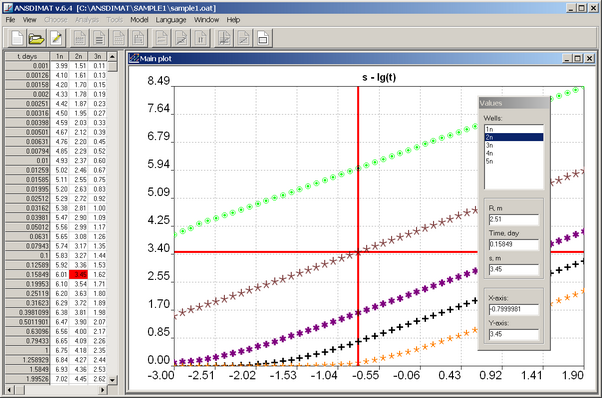Viewport: 602px width, 398px height.
Task: Click the table's horizontal scrollbar right arrow
Action: coord(103,390)
